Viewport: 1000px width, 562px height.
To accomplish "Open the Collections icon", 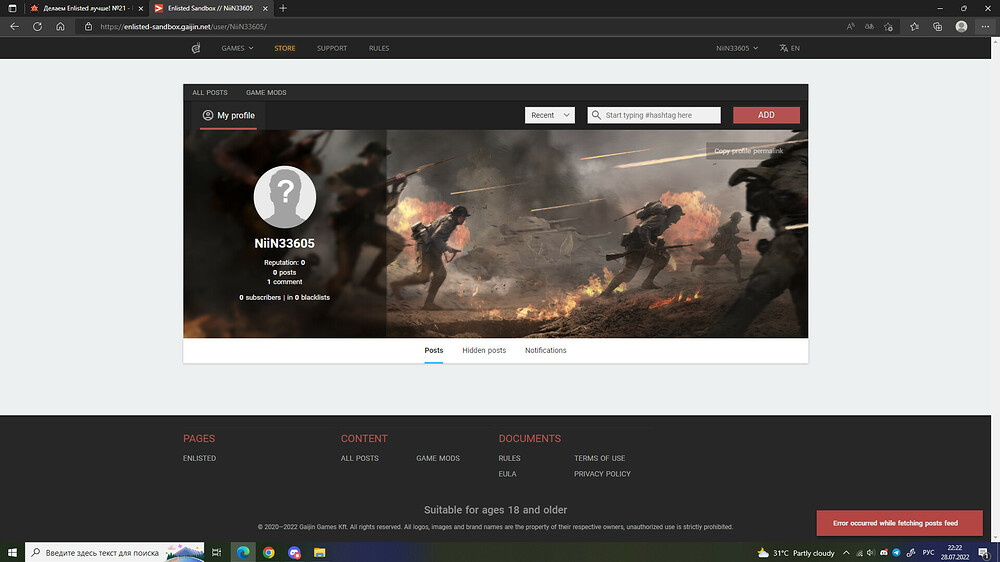I will point(938,27).
